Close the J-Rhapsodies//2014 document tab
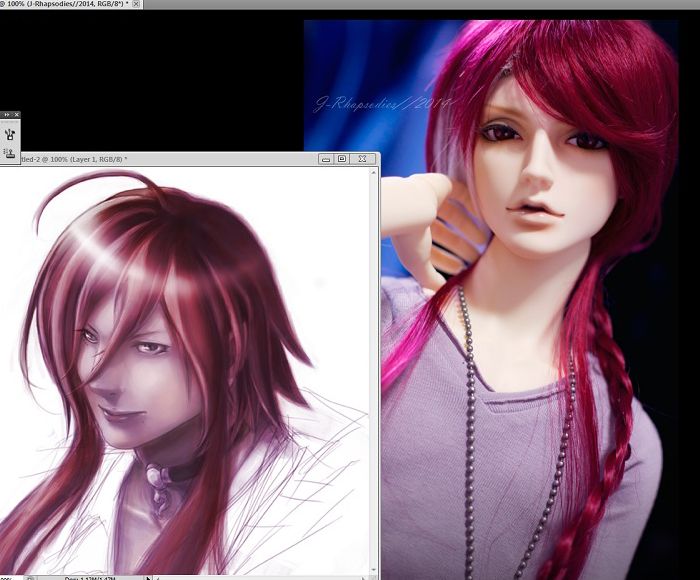The height and width of the screenshot is (580, 700). point(136,4)
